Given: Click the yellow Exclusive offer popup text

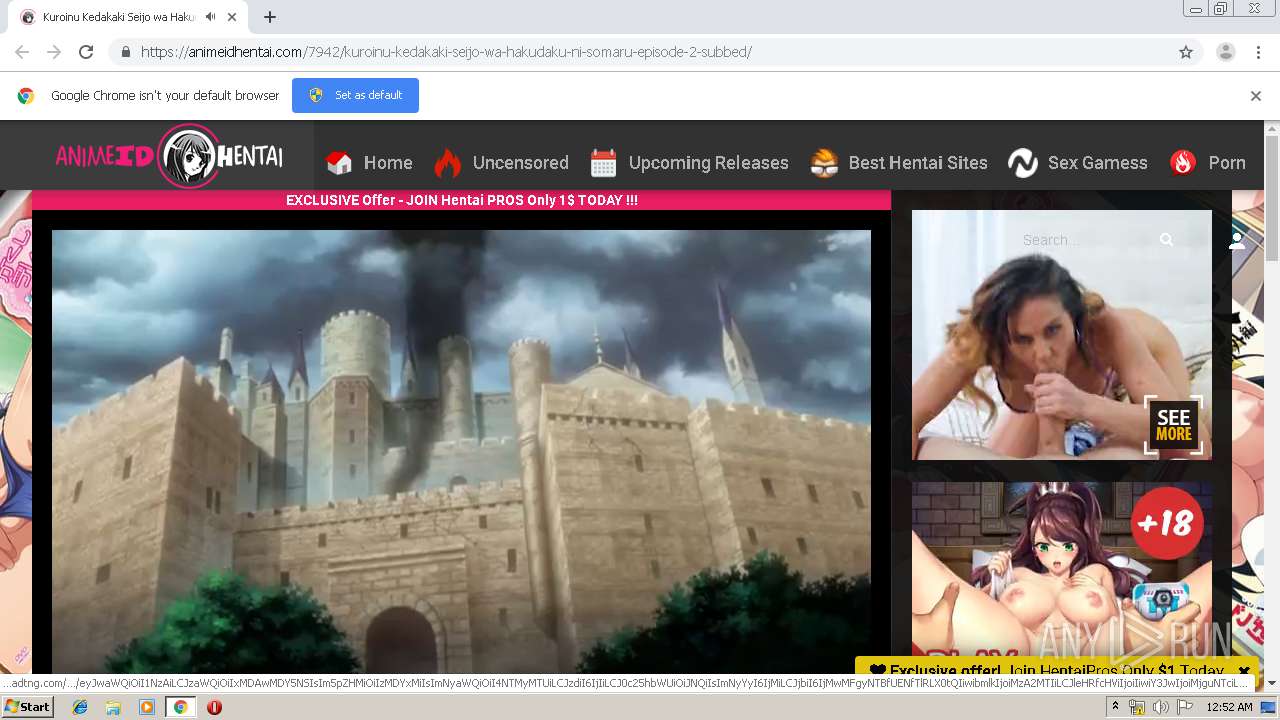Looking at the screenshot, I should coord(1046,671).
